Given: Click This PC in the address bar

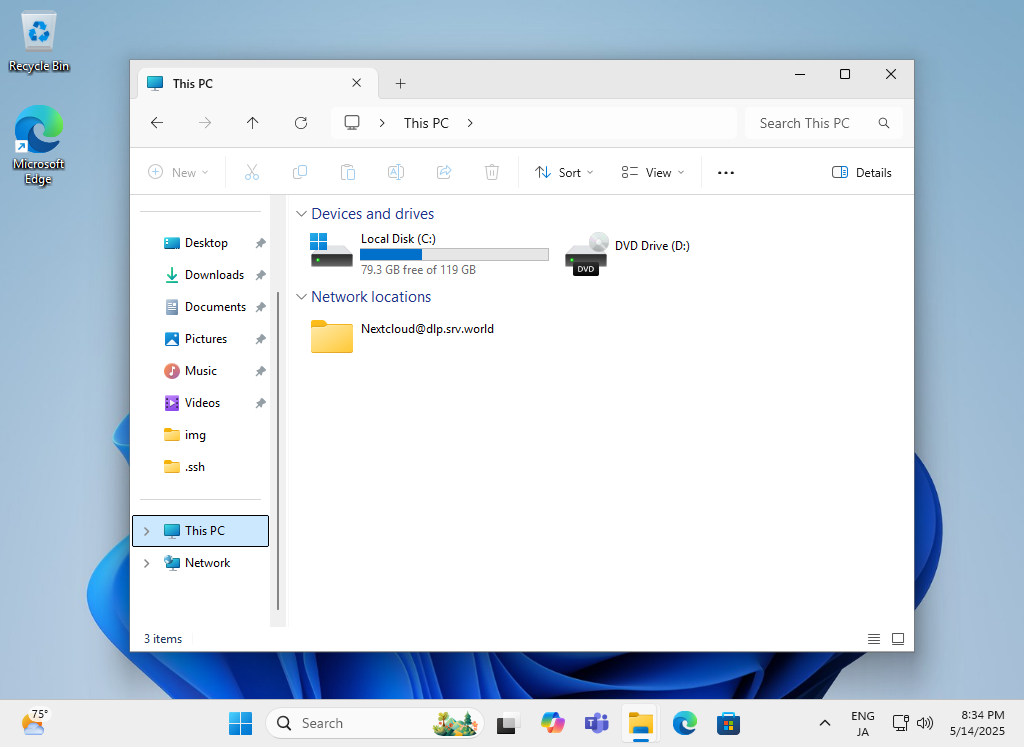Looking at the screenshot, I should [x=426, y=123].
